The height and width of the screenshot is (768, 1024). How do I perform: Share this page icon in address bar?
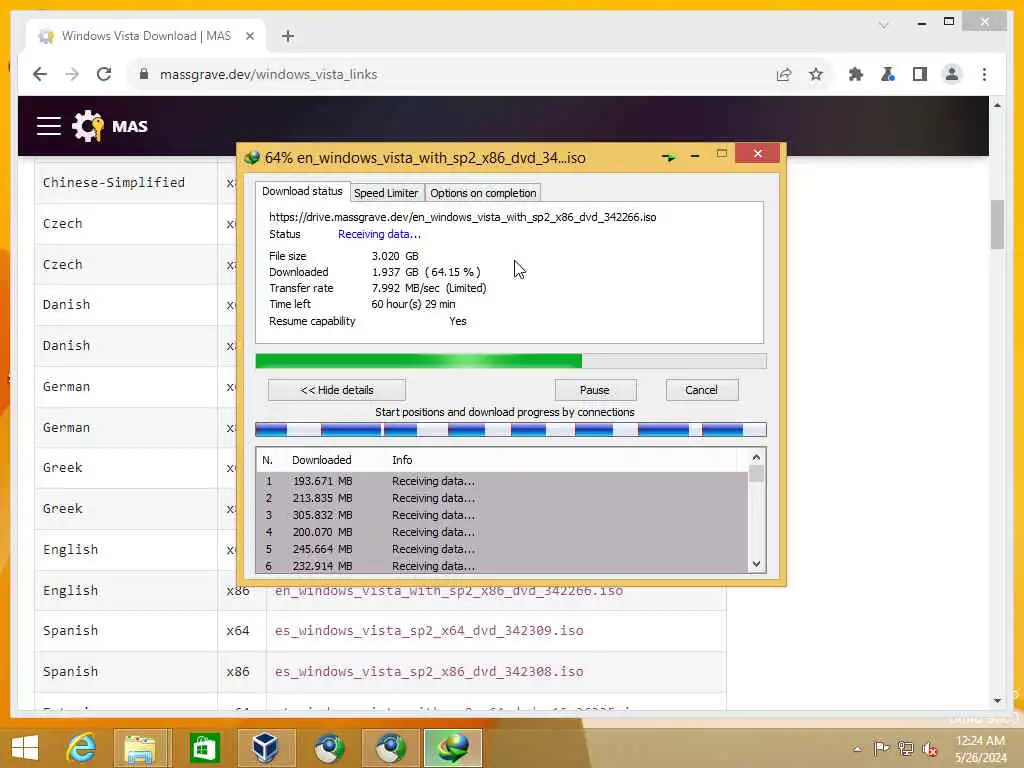(x=784, y=74)
